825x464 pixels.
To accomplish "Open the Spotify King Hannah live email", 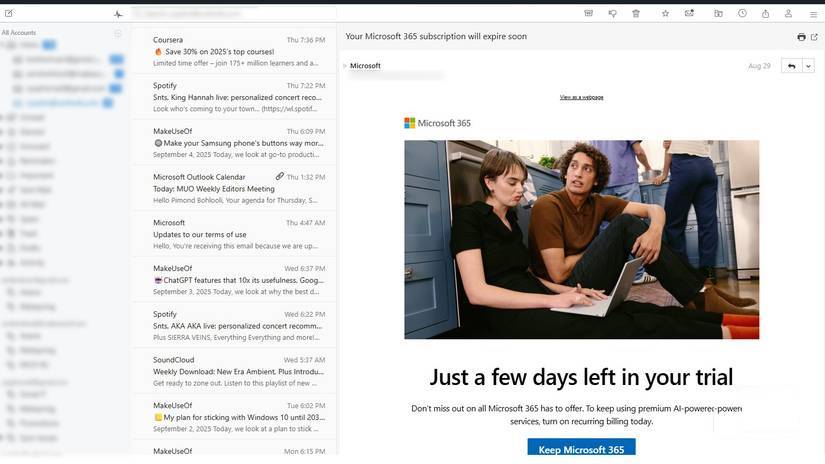I will point(234,97).
